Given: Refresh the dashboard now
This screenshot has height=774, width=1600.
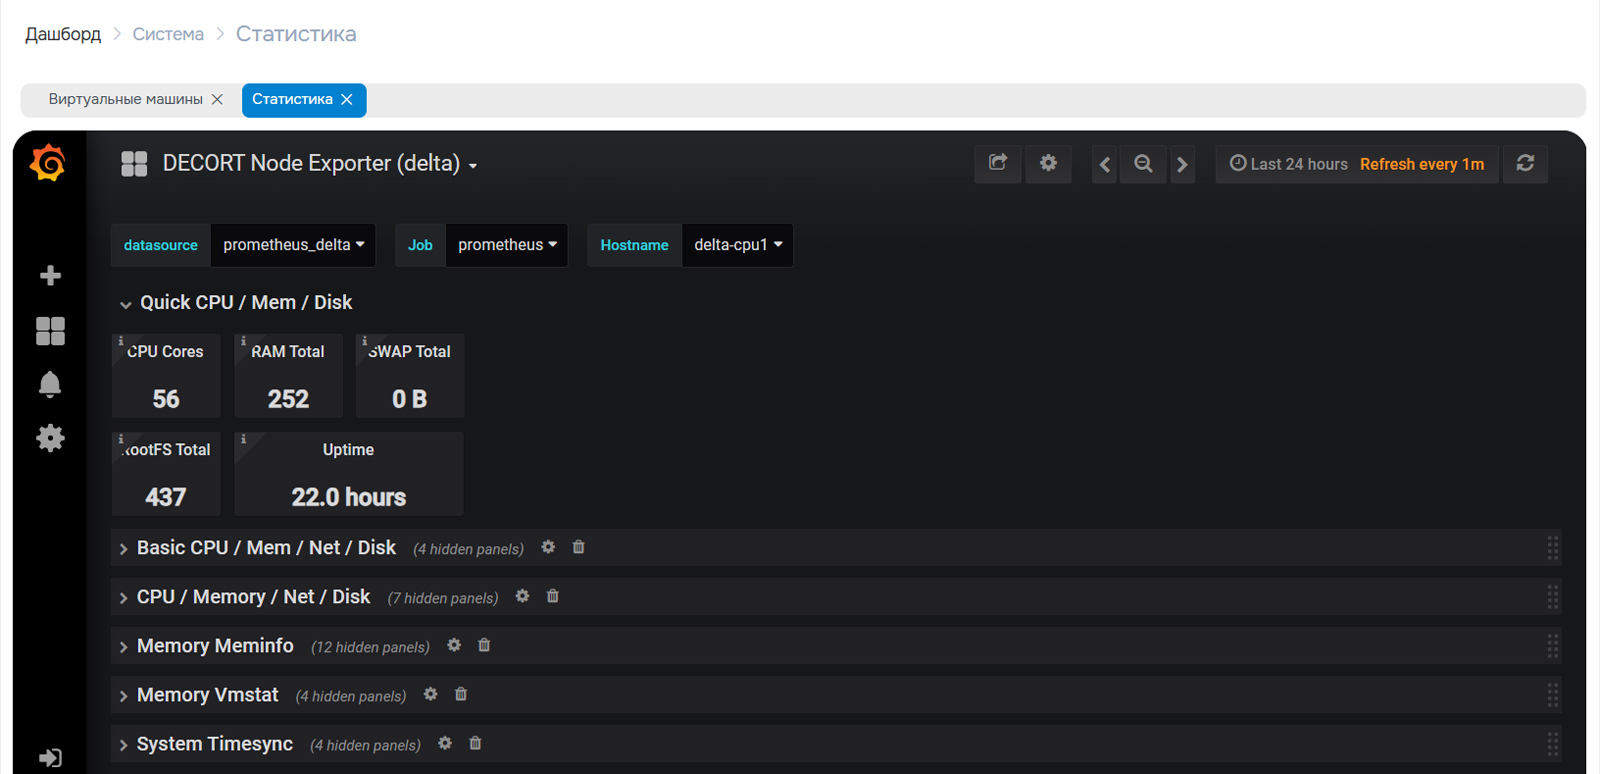Looking at the screenshot, I should click(1525, 164).
